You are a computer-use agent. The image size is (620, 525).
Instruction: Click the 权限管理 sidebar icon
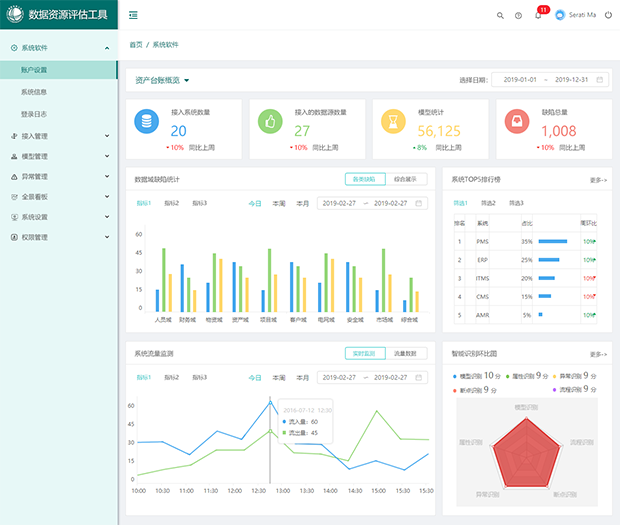click(x=14, y=237)
